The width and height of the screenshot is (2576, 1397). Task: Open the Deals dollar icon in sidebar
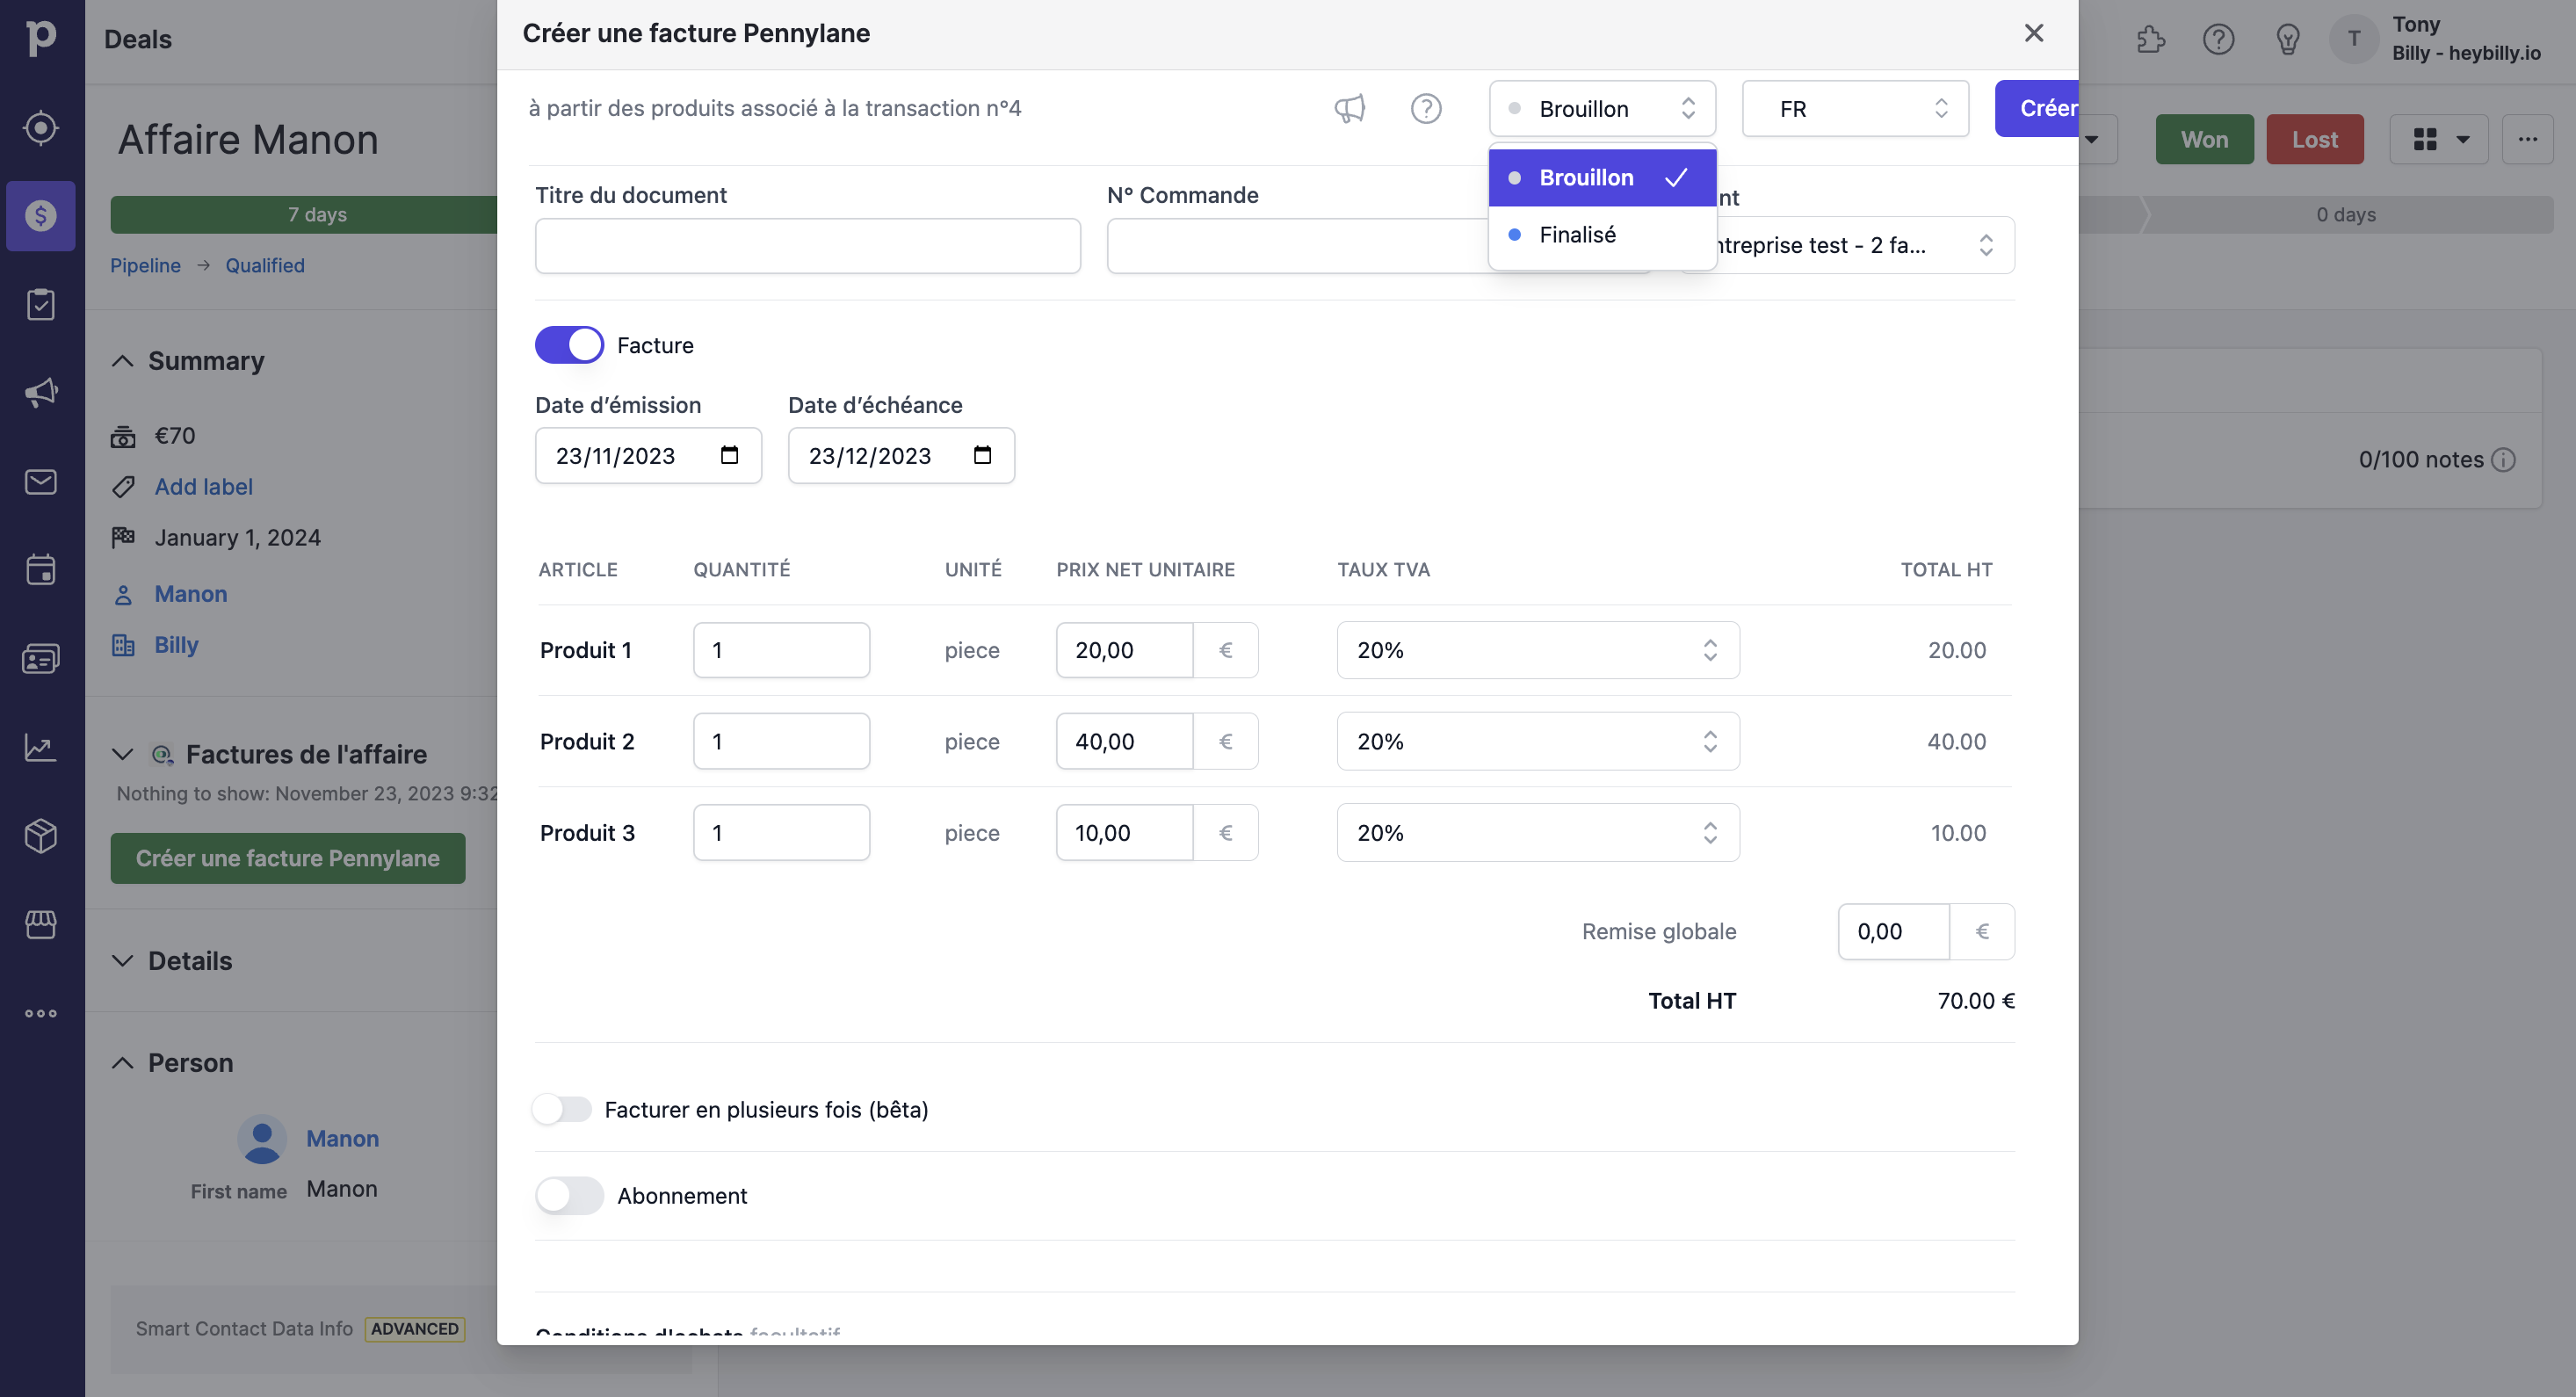[41, 216]
